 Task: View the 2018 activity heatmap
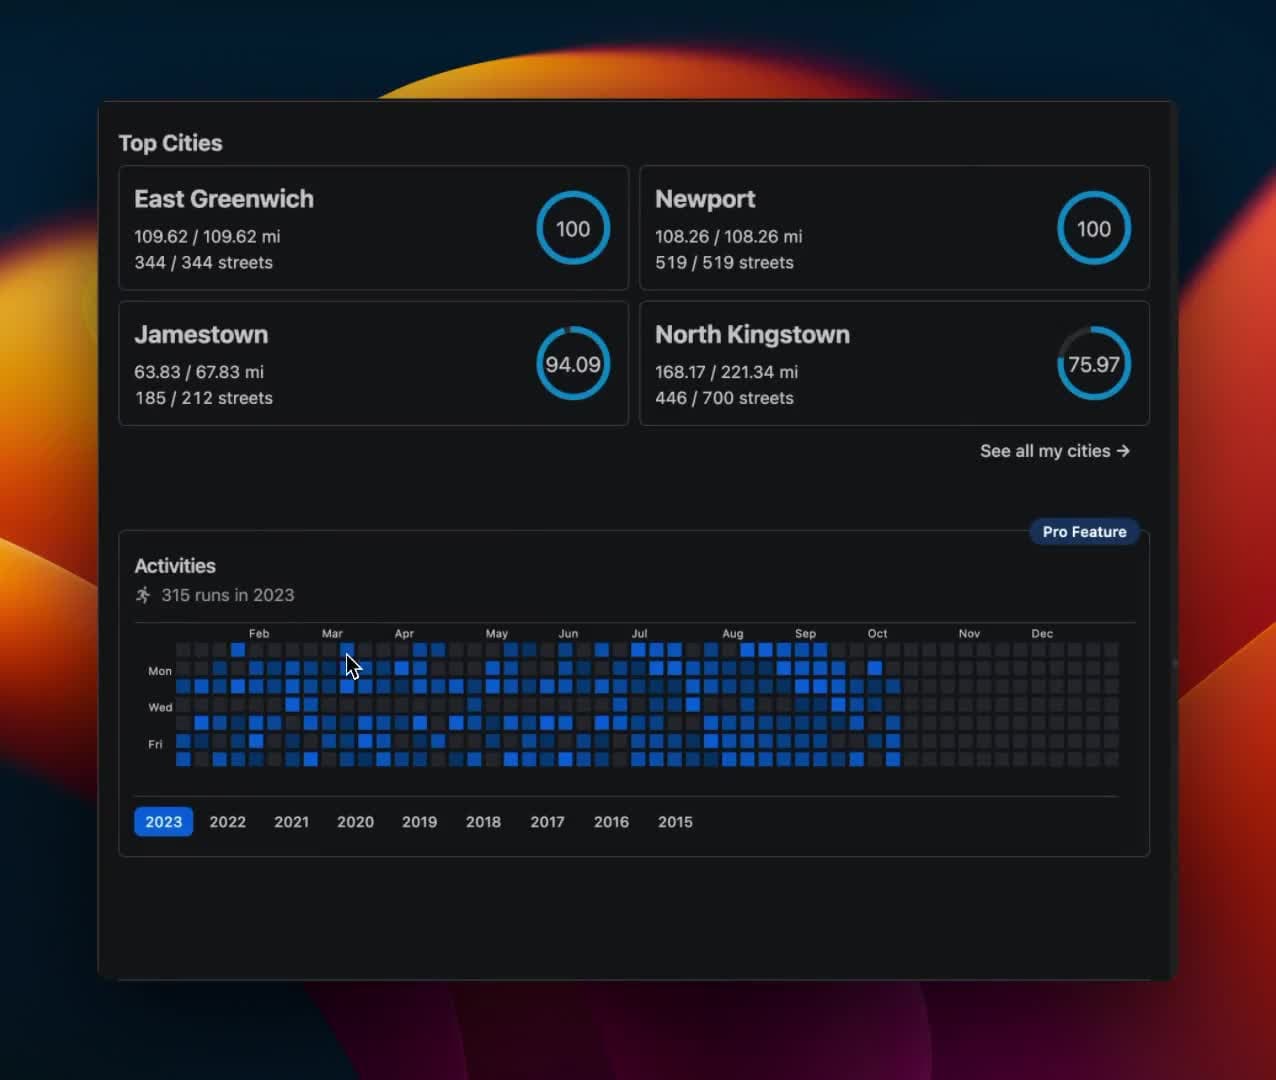[483, 822]
